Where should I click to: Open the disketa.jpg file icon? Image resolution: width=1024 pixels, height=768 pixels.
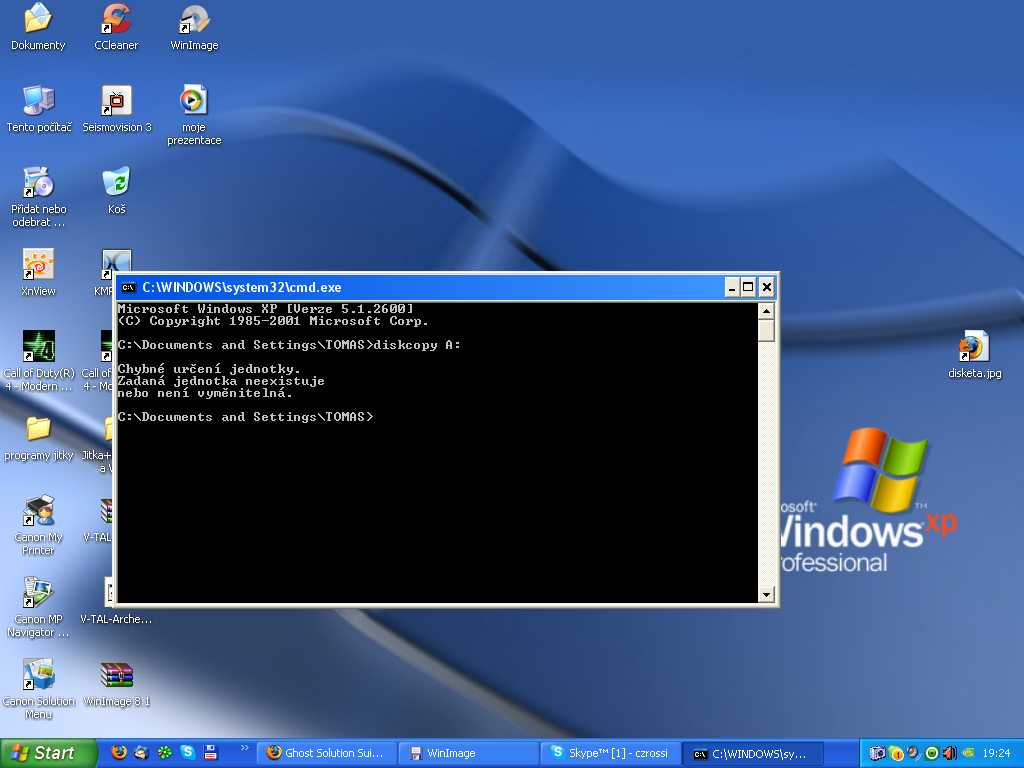point(974,348)
